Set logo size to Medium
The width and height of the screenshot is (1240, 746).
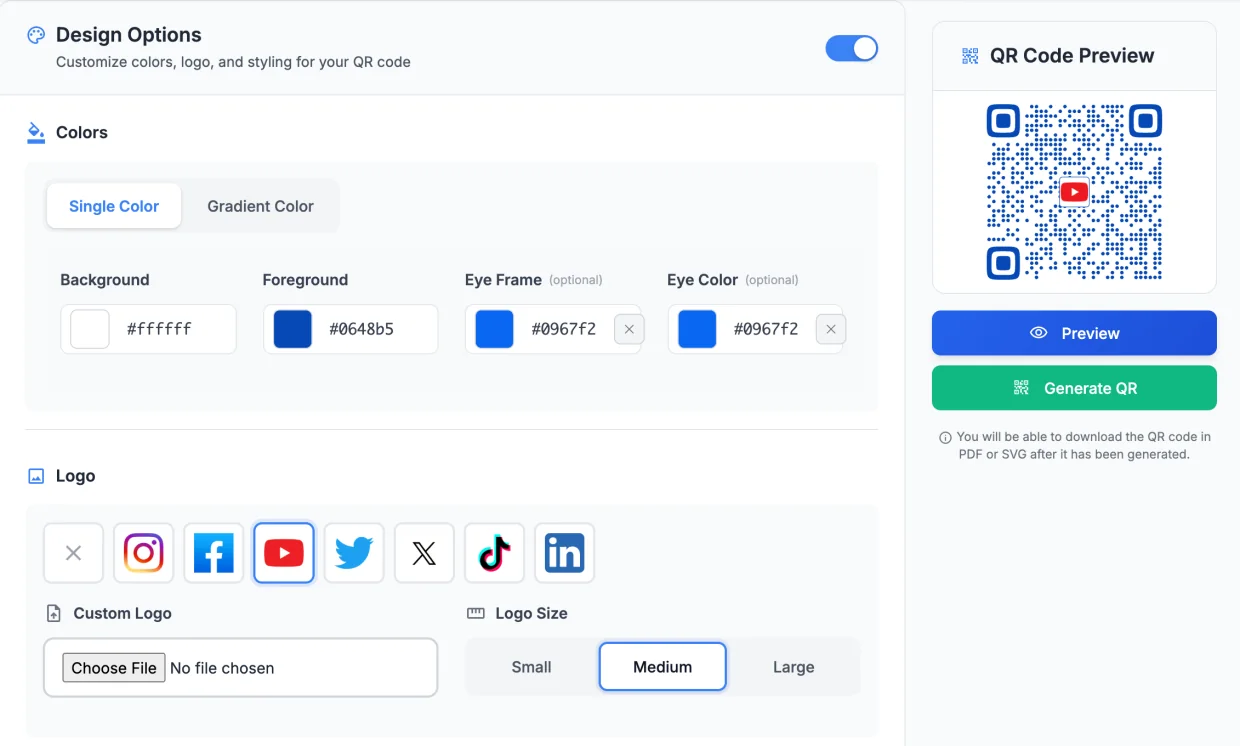click(662, 667)
